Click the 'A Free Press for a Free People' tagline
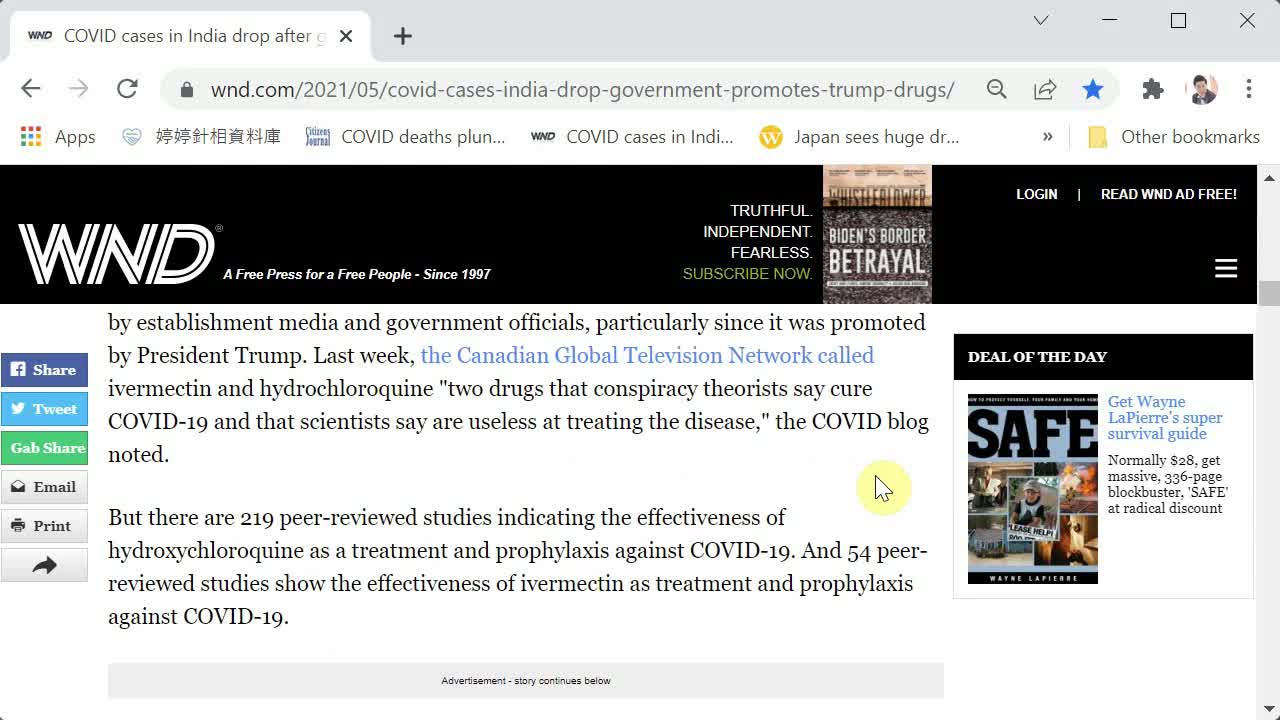 coord(357,274)
